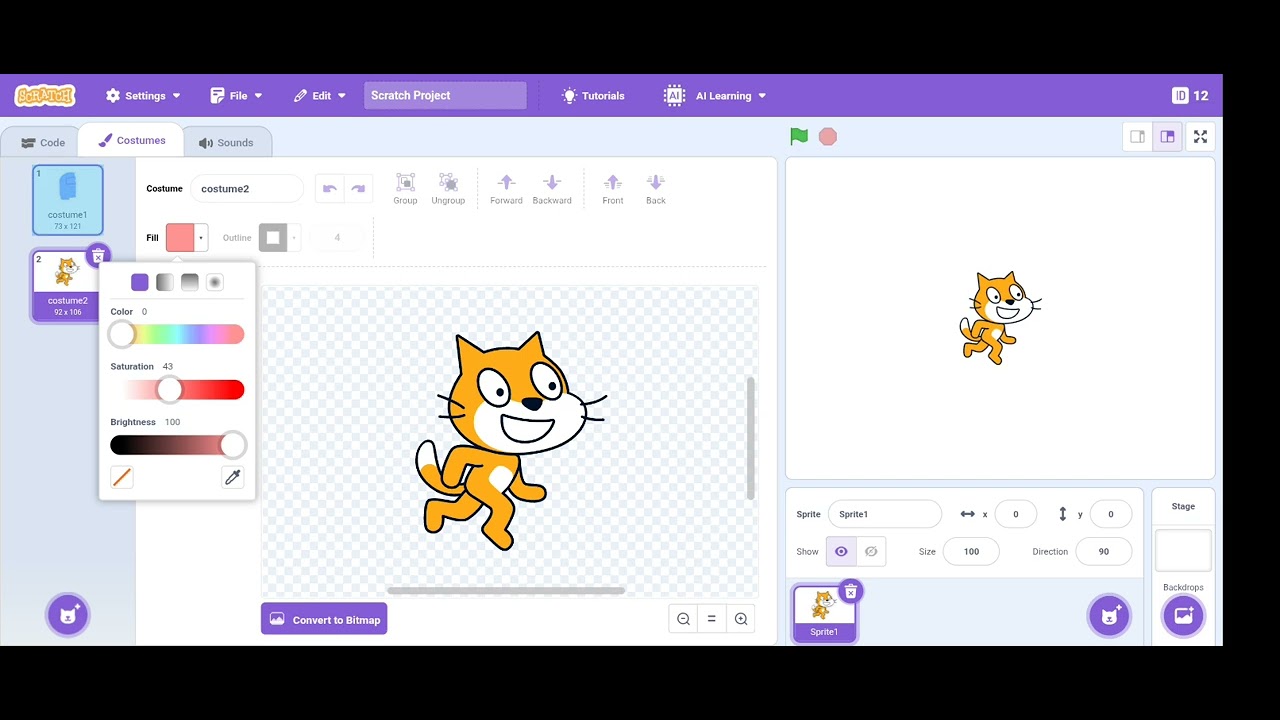Select horizontal gradient fill type
This screenshot has height=720, width=1280.
[165, 283]
